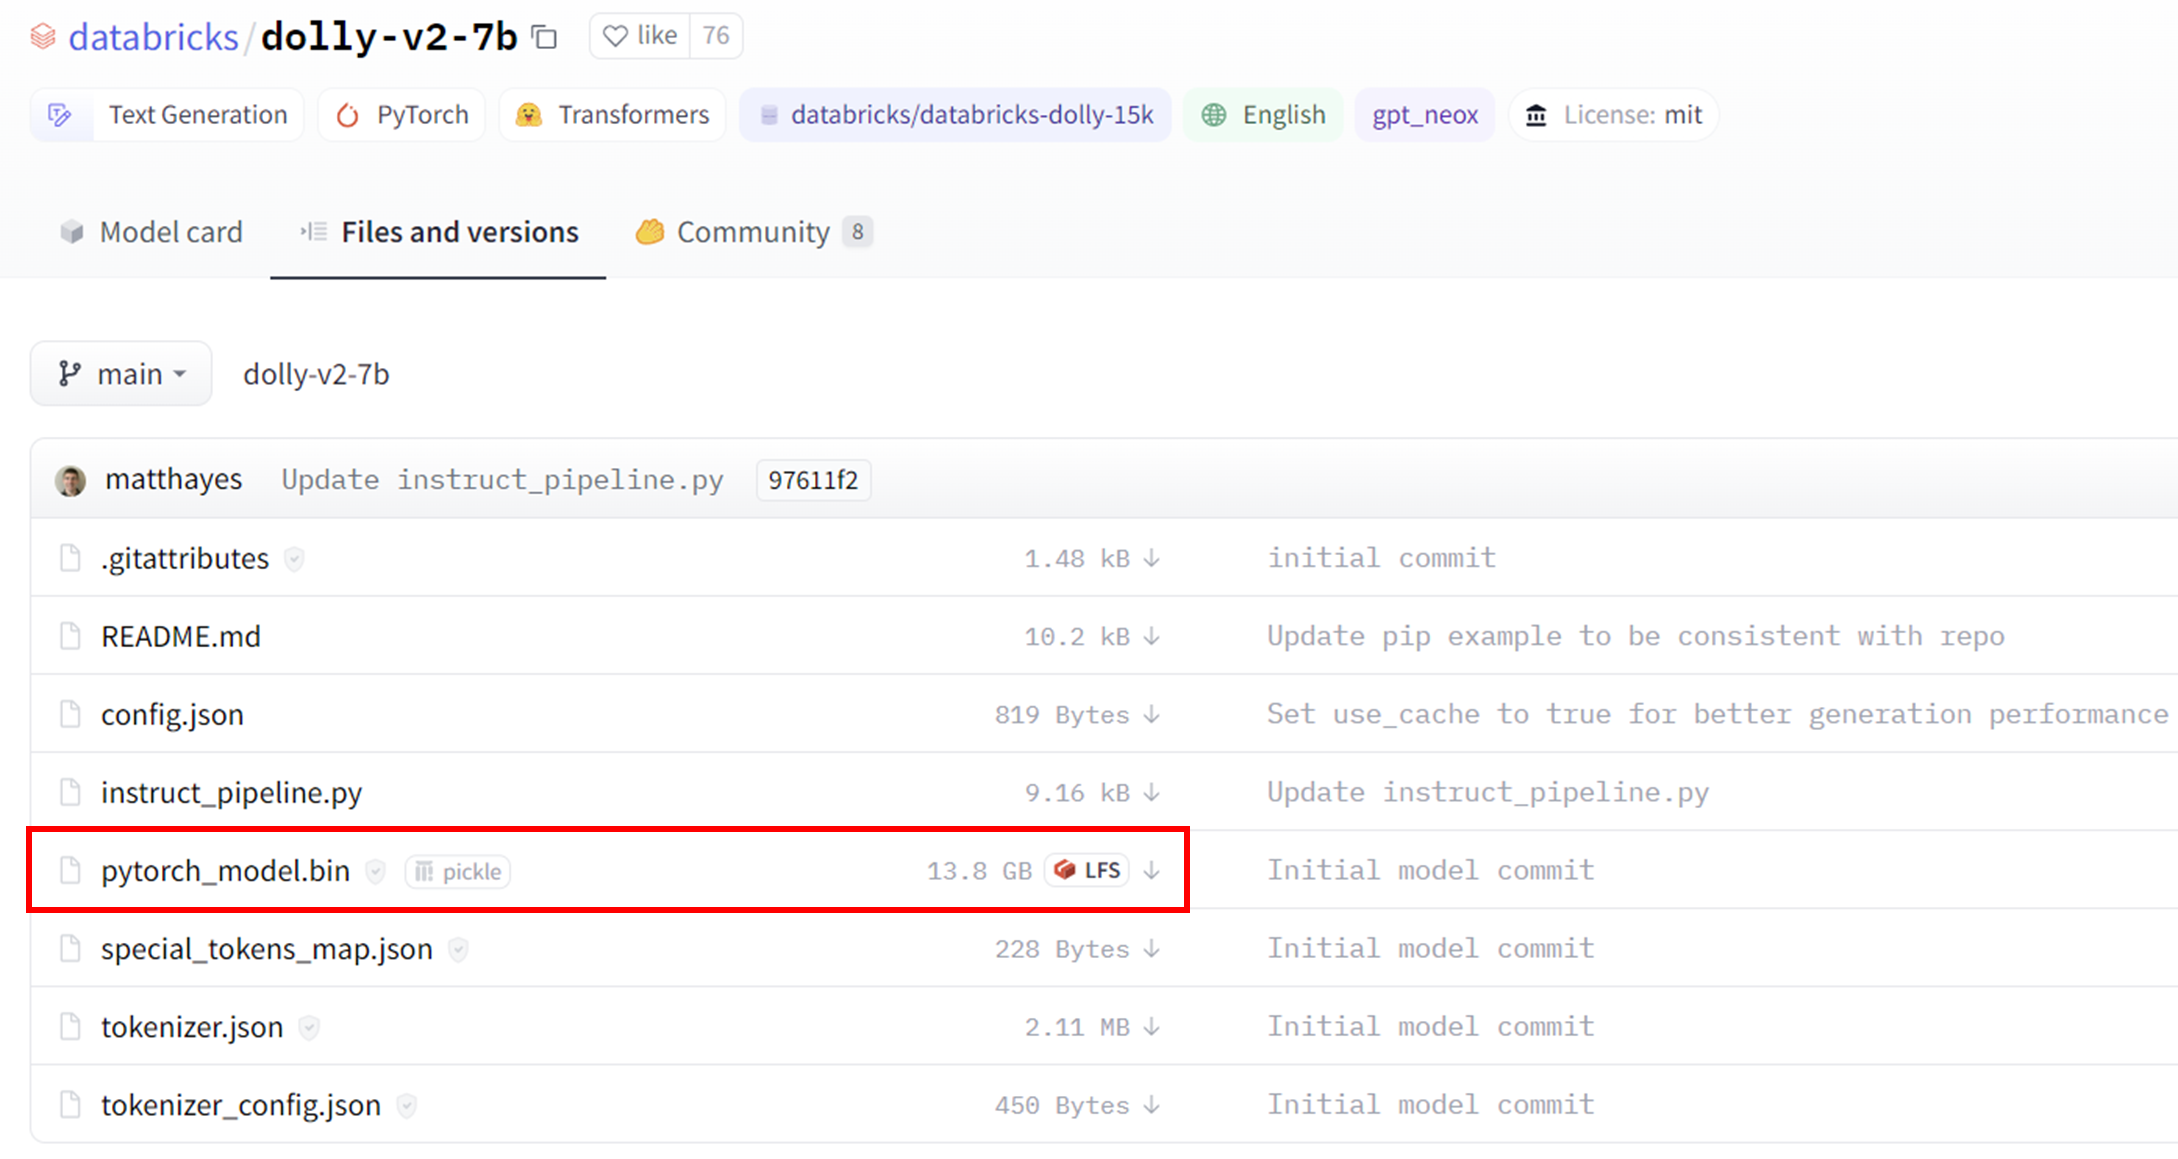Open databricks-dolly-15k dataset tag
The width and height of the screenshot is (2178, 1159).
click(955, 115)
